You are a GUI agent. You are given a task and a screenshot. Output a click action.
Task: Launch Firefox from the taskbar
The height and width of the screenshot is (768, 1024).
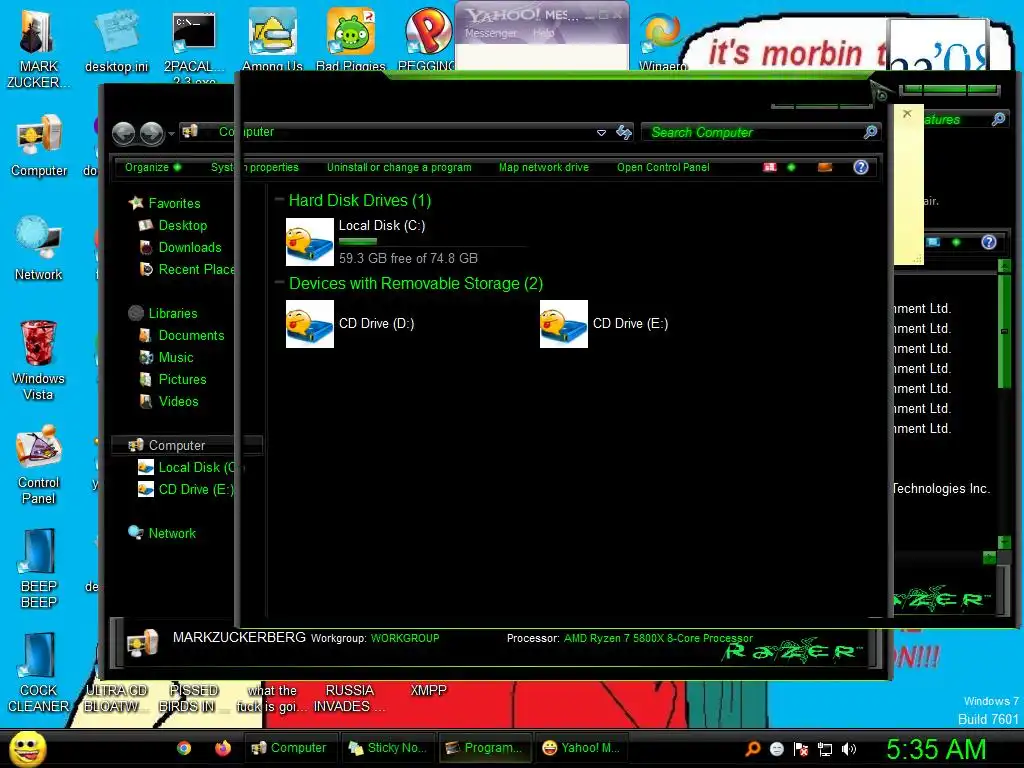[x=223, y=748]
